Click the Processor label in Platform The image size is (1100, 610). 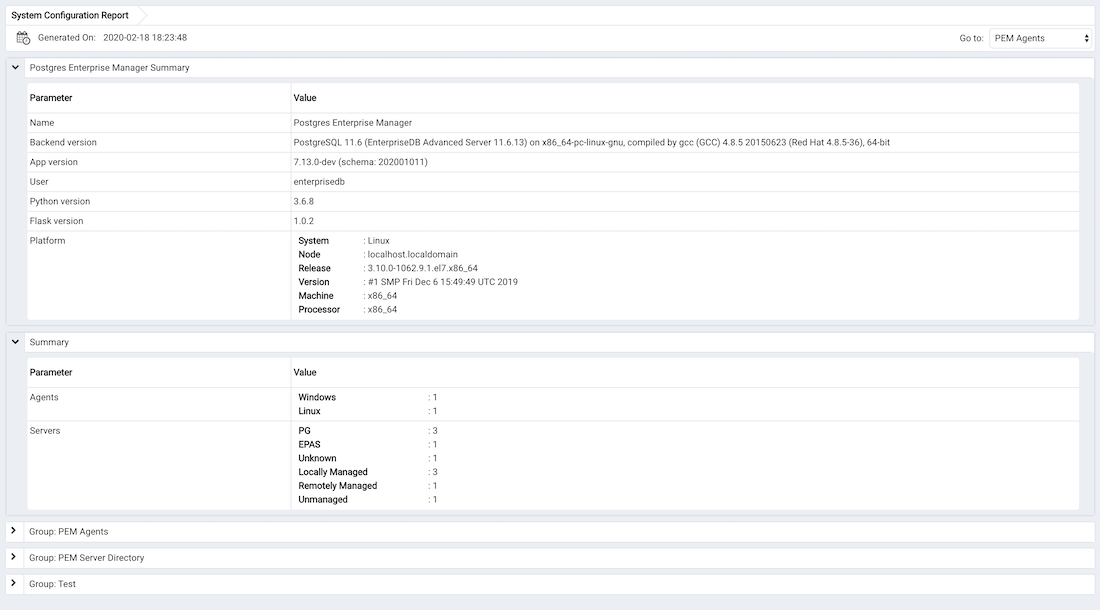pyautogui.click(x=319, y=309)
